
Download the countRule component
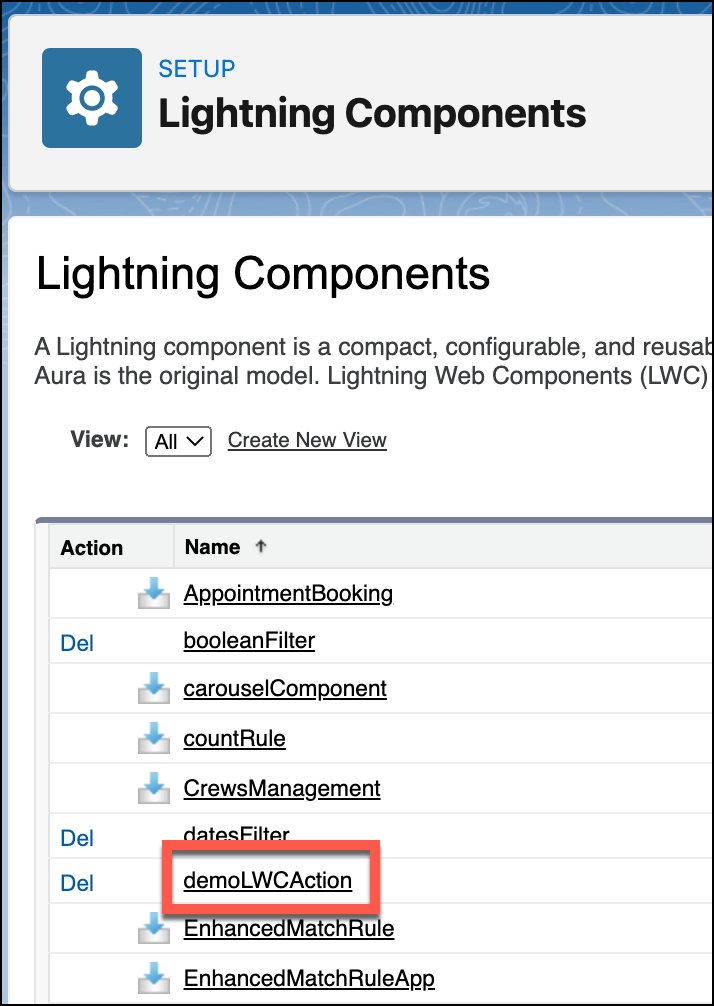(153, 738)
